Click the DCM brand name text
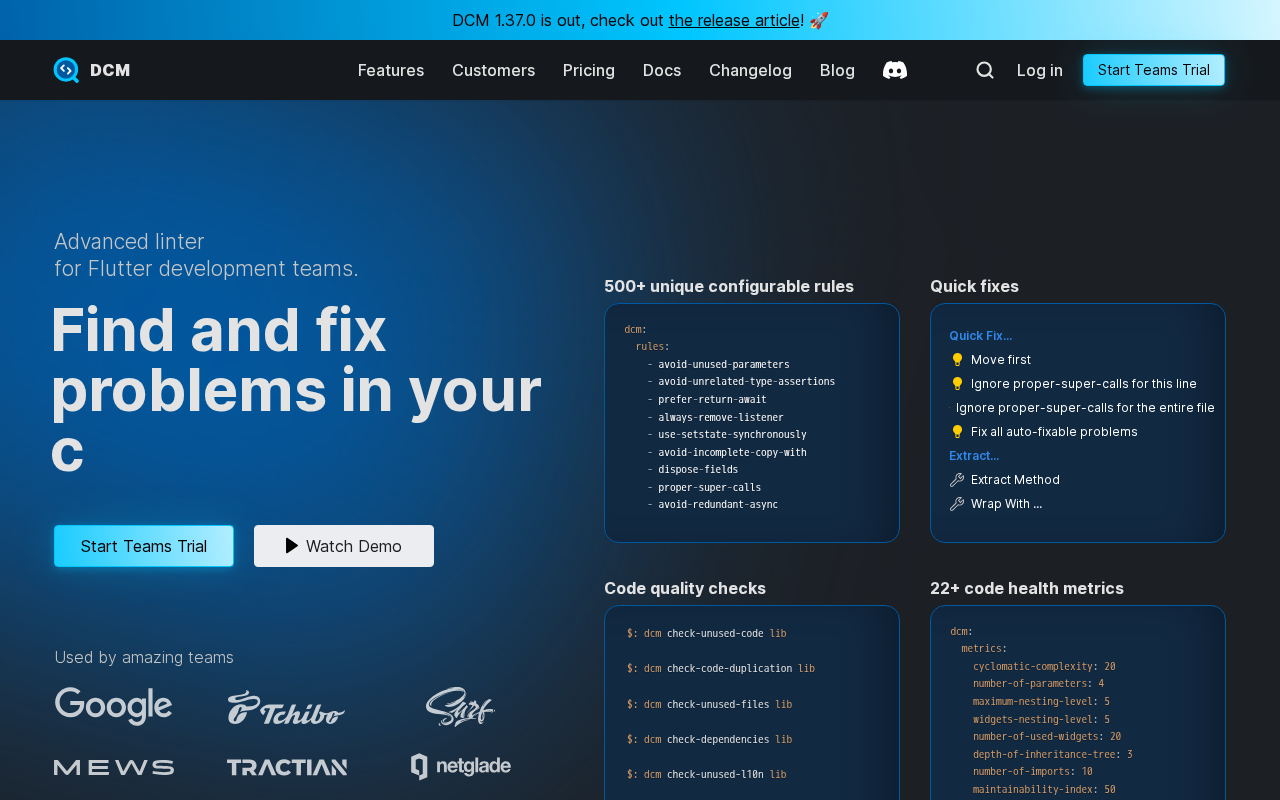This screenshot has width=1280, height=800. [x=110, y=70]
